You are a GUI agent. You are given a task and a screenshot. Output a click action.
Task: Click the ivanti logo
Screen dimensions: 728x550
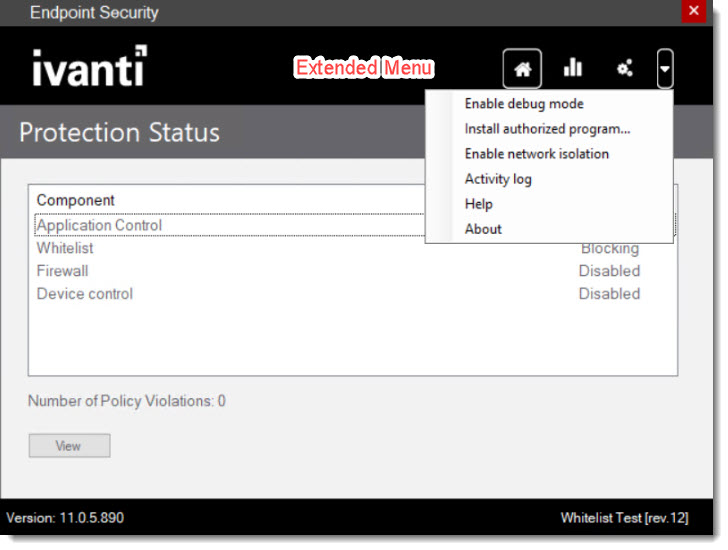[88, 67]
